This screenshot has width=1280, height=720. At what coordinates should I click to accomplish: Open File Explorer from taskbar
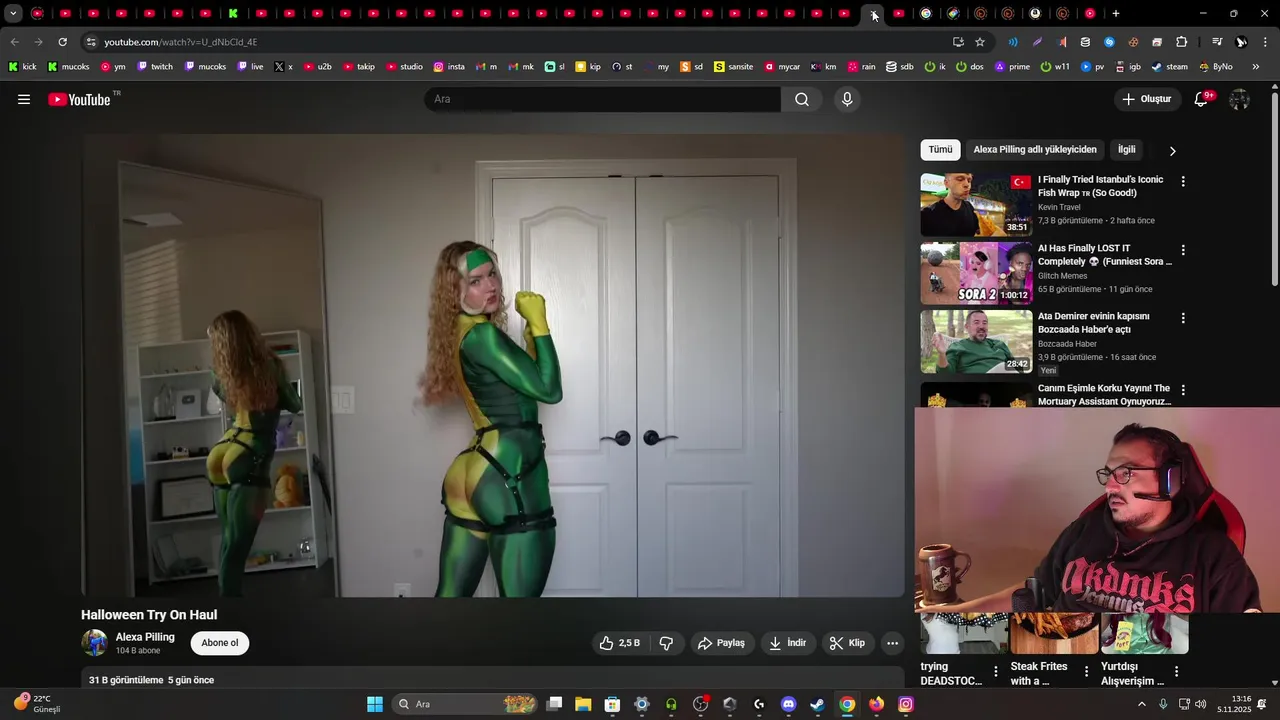583,704
